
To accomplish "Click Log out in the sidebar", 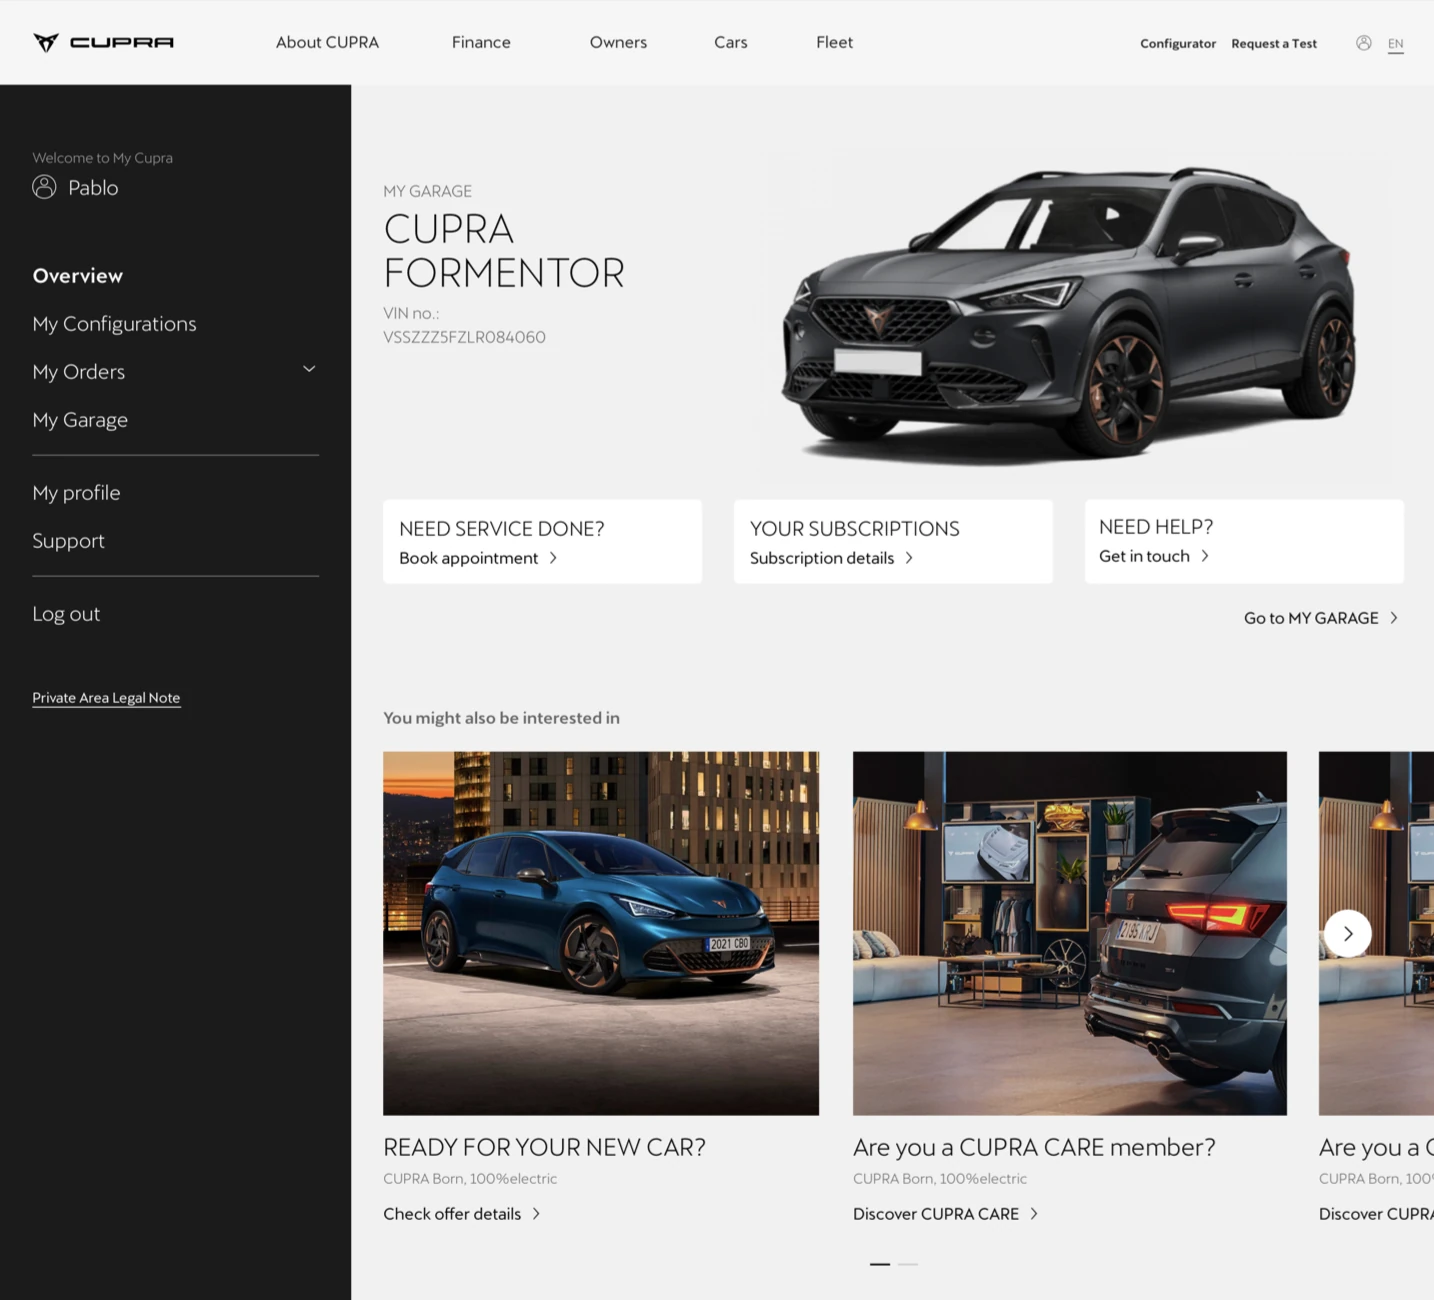I will pyautogui.click(x=66, y=614).
